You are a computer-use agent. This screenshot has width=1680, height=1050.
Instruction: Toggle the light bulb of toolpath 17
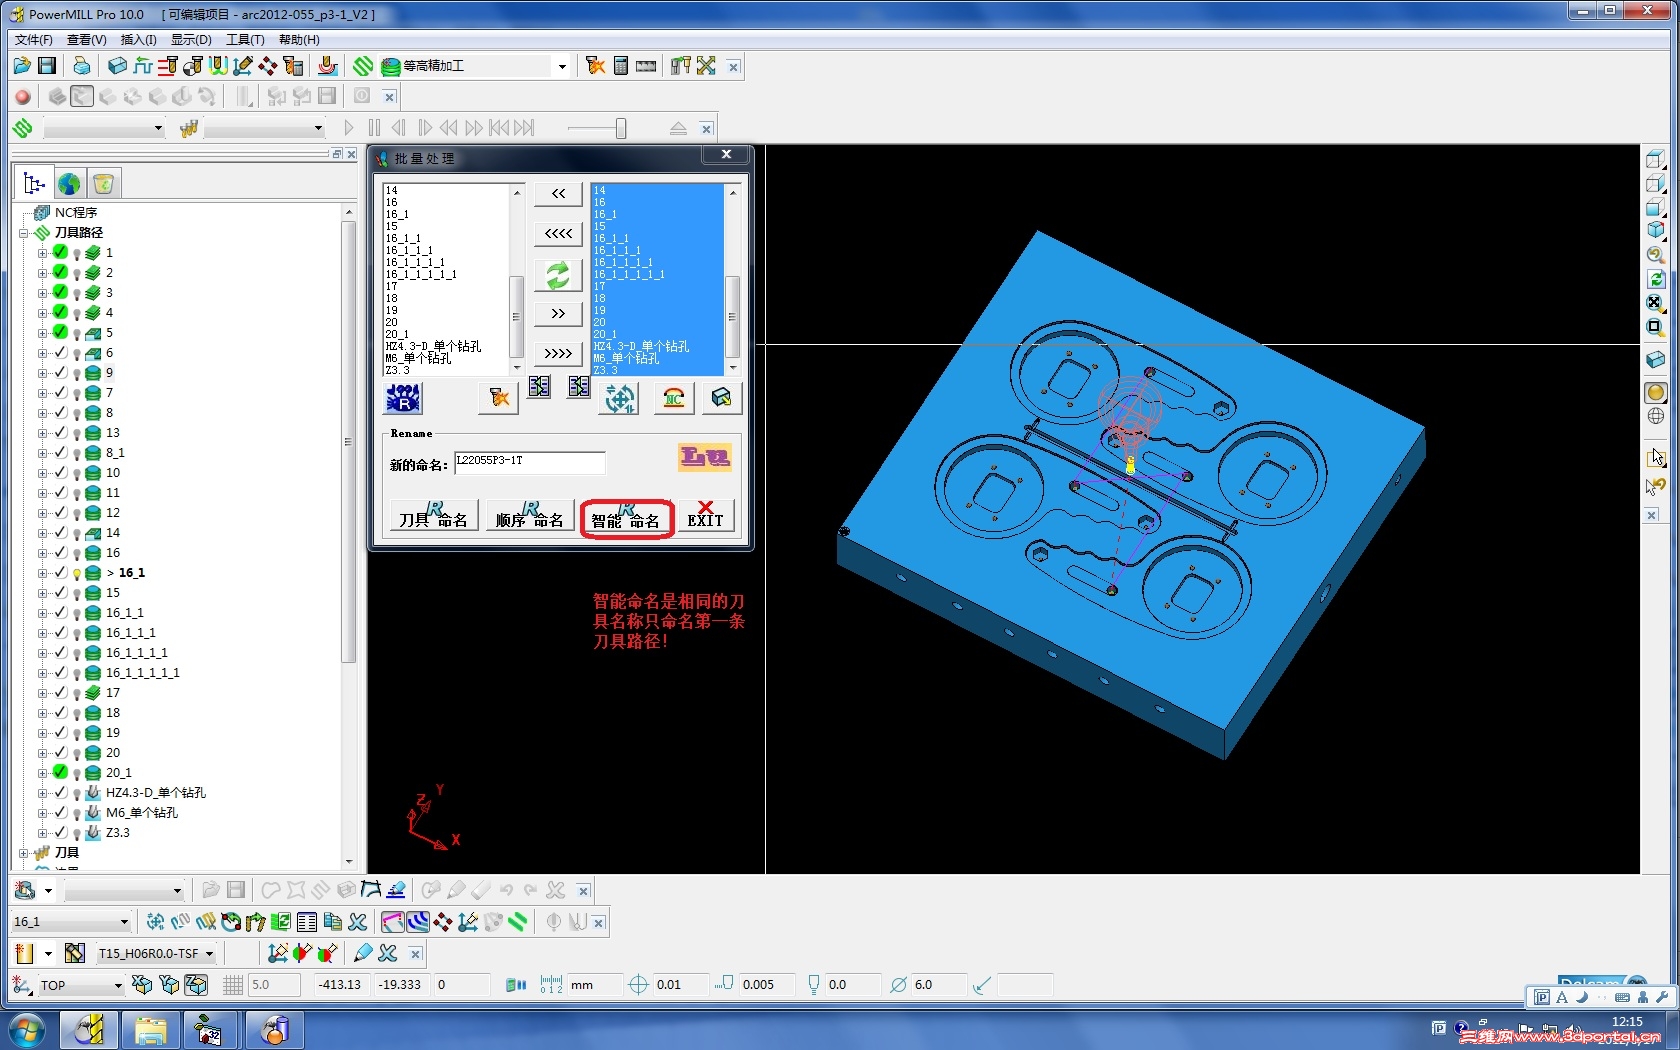[x=77, y=693]
